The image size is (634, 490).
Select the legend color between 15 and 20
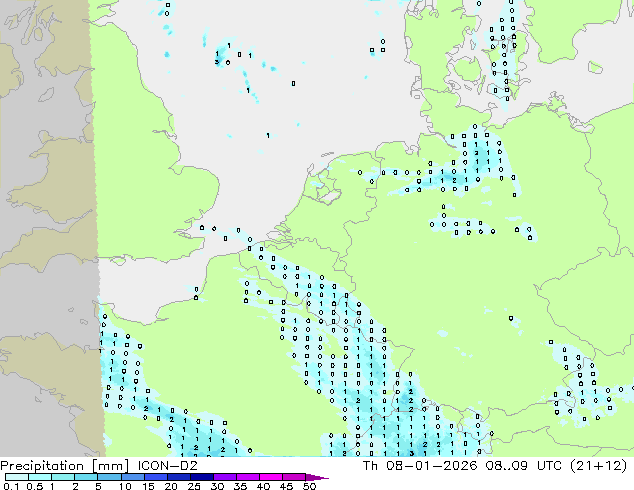click(156, 477)
